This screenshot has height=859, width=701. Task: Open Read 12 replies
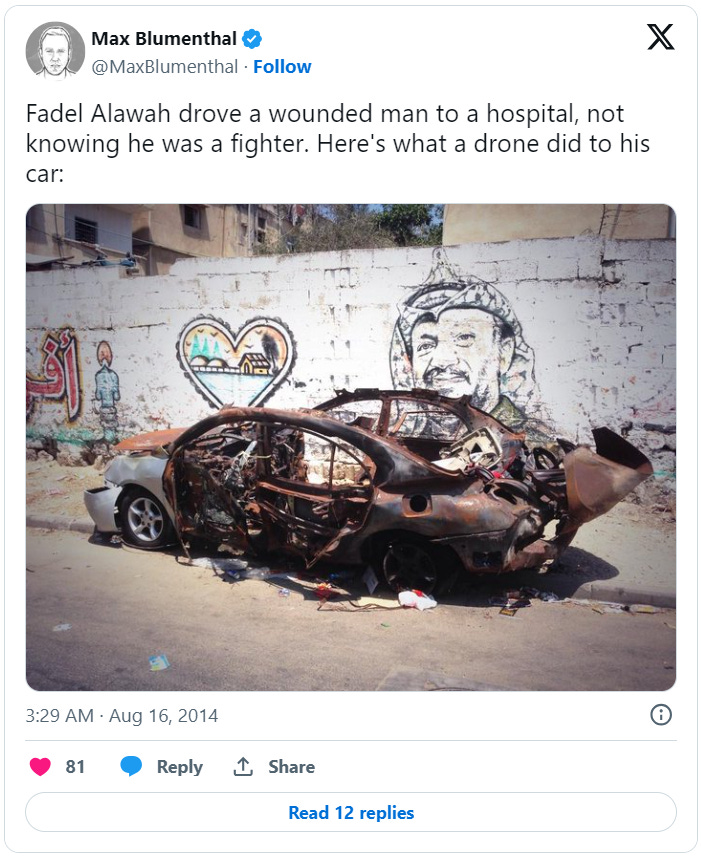[x=351, y=812]
